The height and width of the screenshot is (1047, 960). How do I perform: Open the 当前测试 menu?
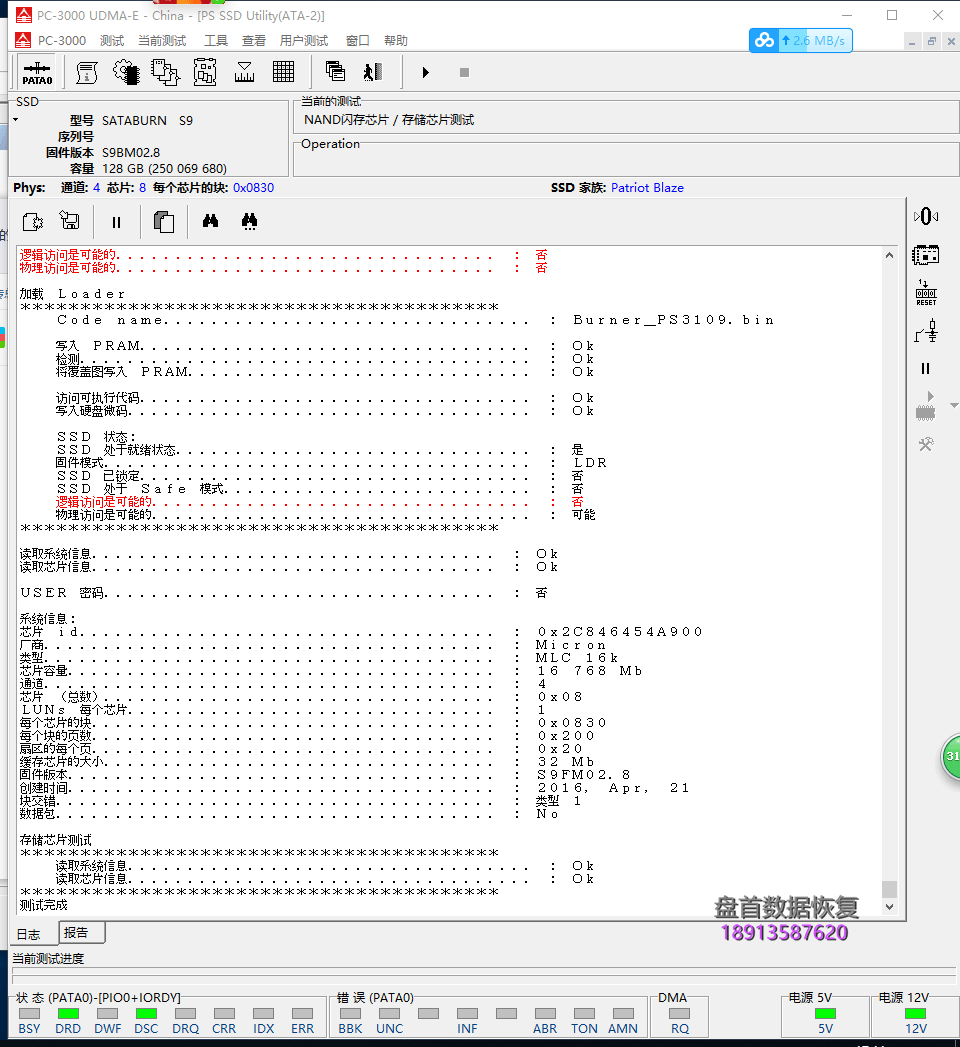[162, 41]
